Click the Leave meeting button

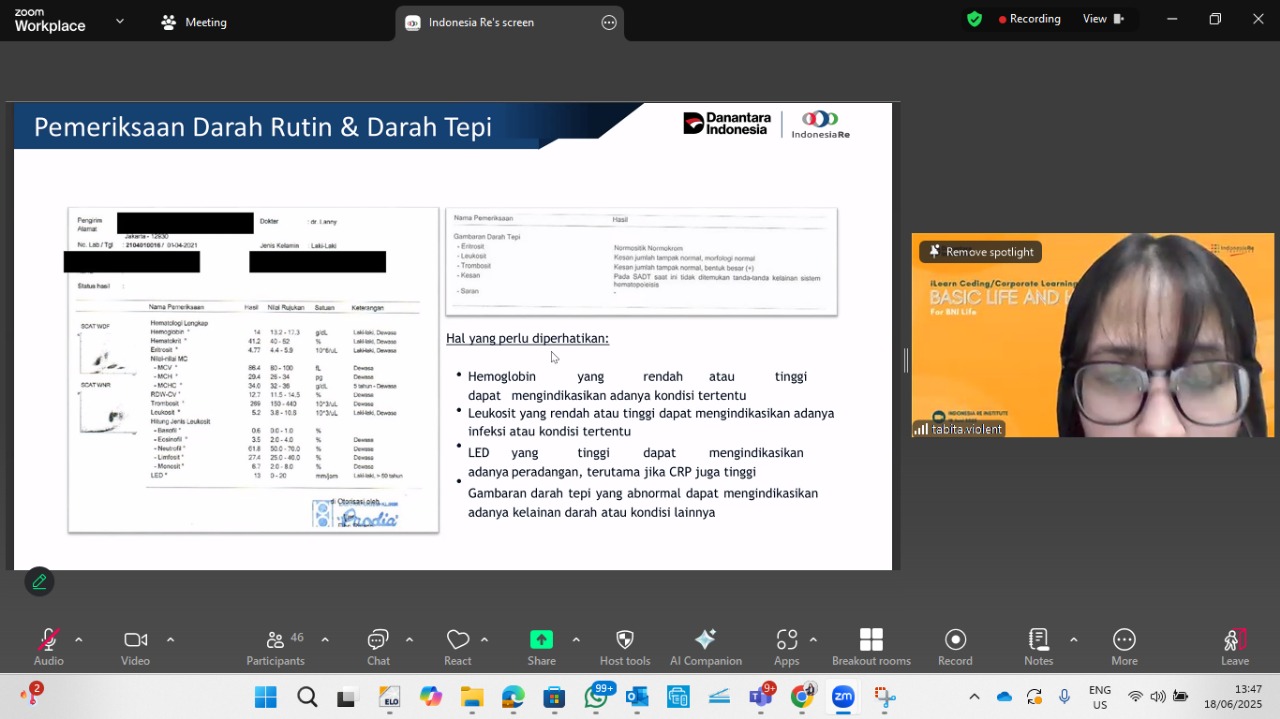1235,647
